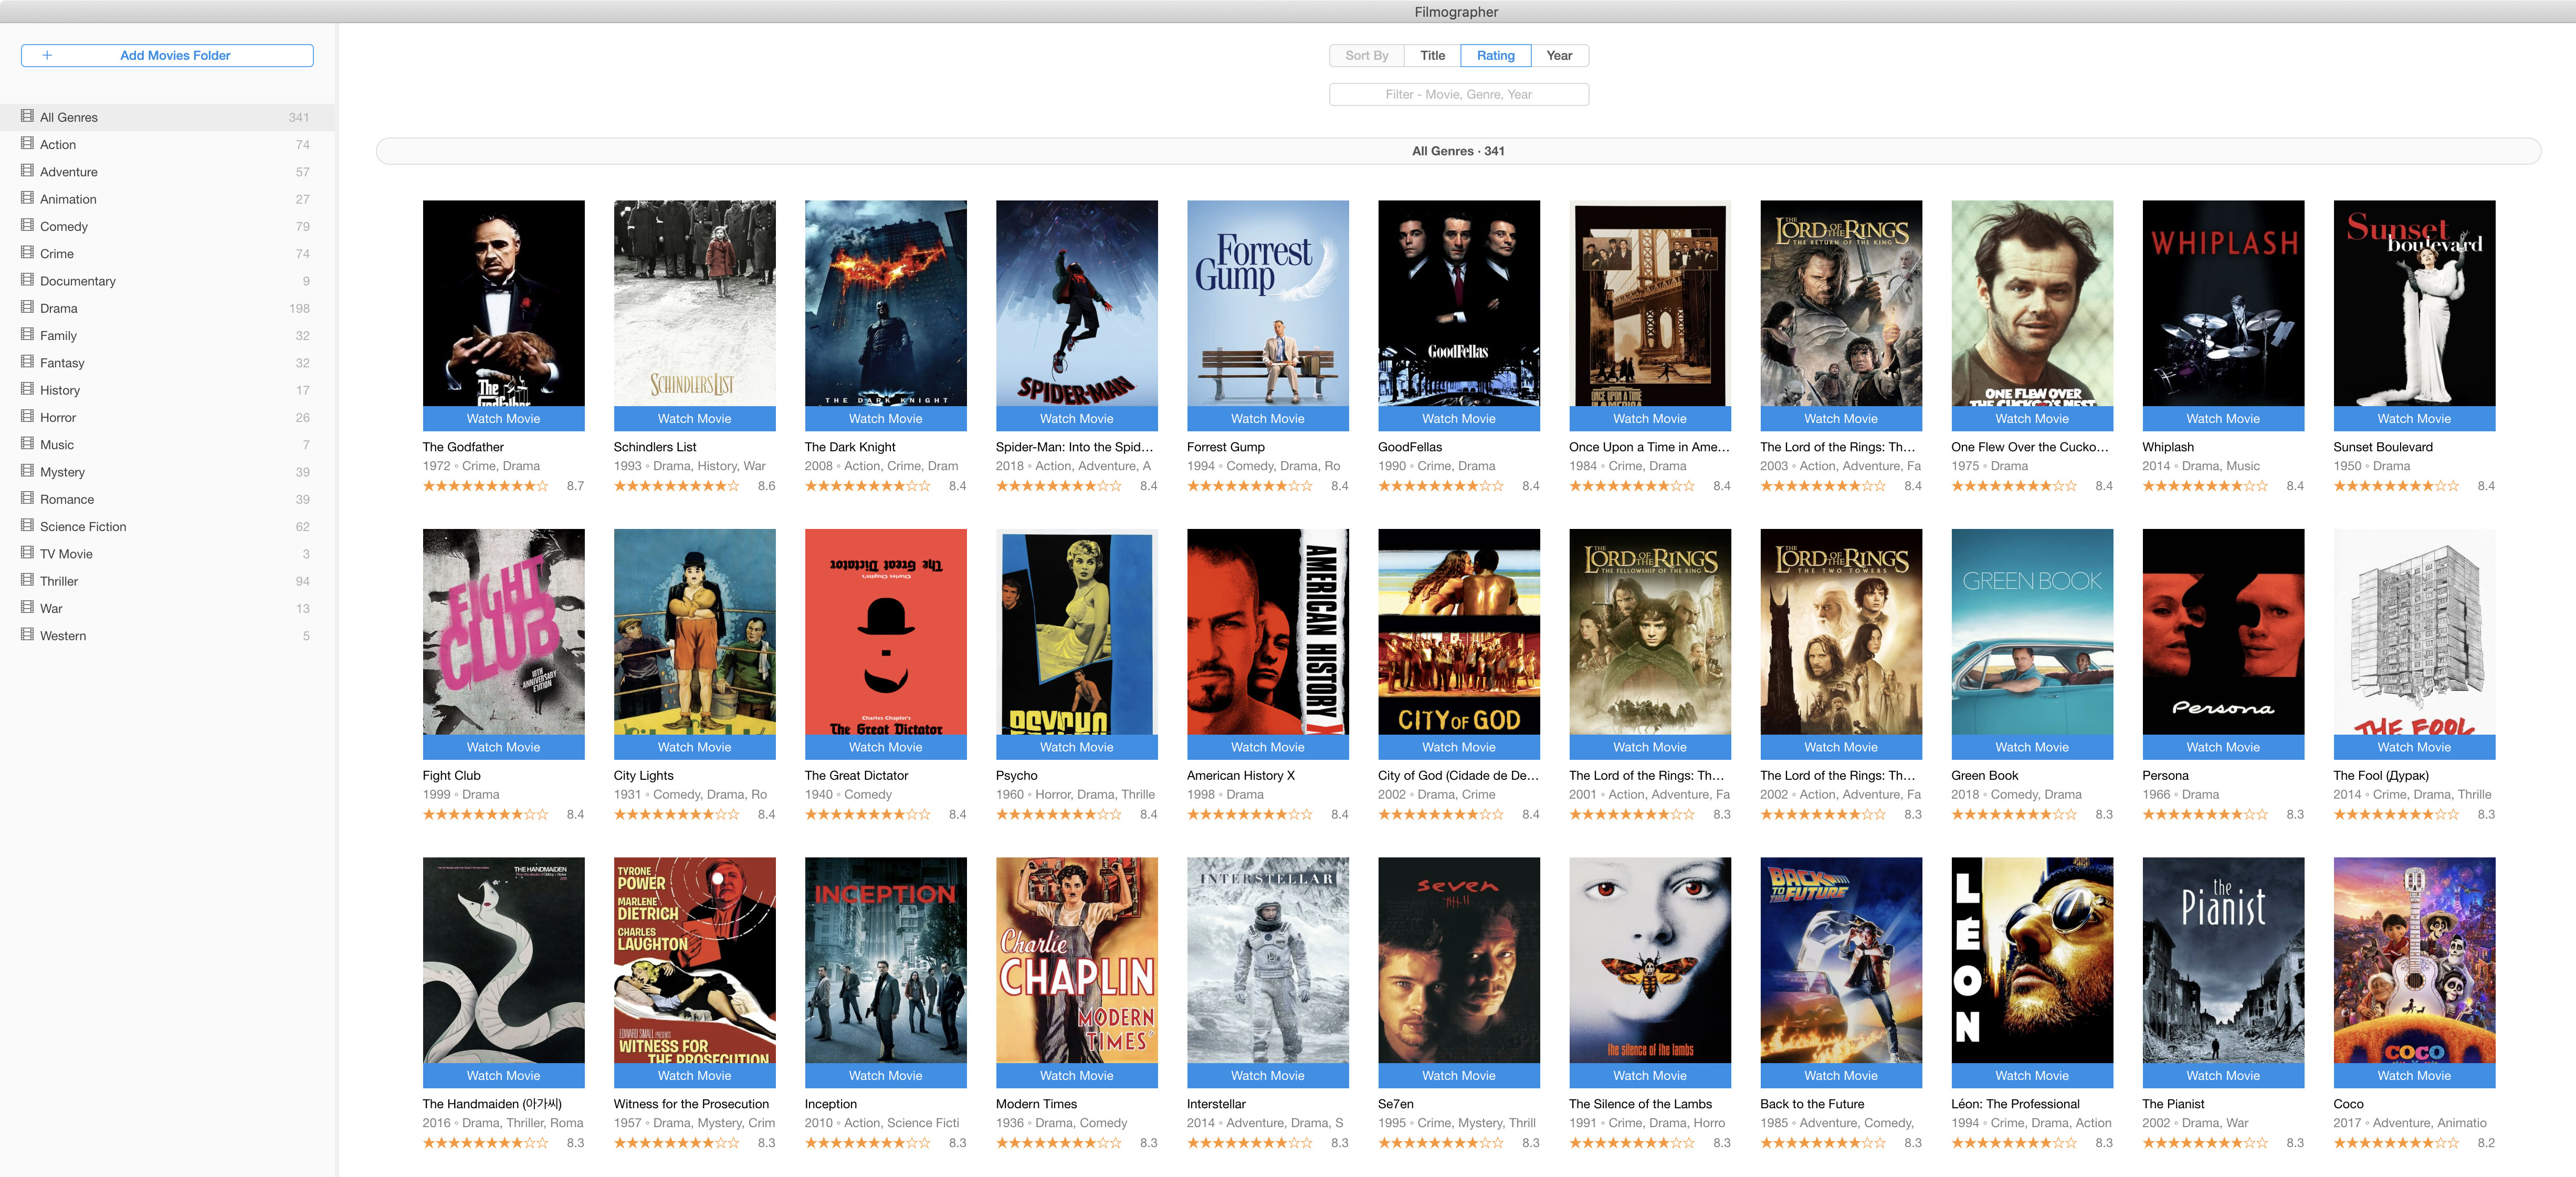Click the film icon beside Action genre
2576x1177 pixels.
pos(27,143)
